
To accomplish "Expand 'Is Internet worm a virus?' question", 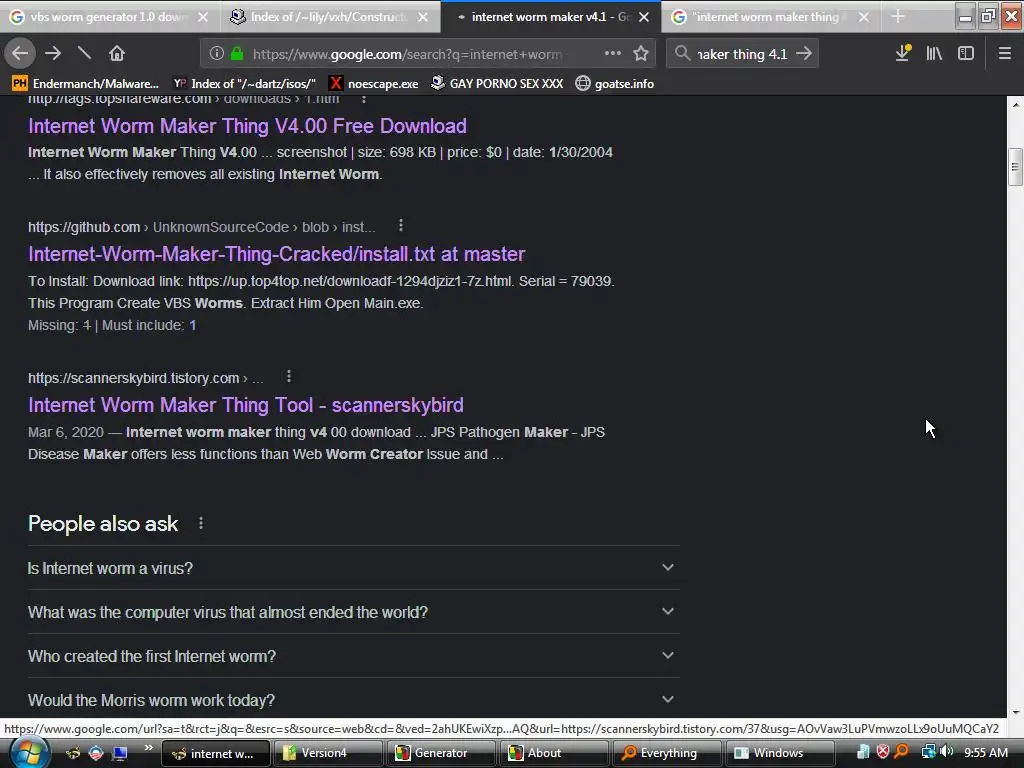I will click(x=353, y=568).
